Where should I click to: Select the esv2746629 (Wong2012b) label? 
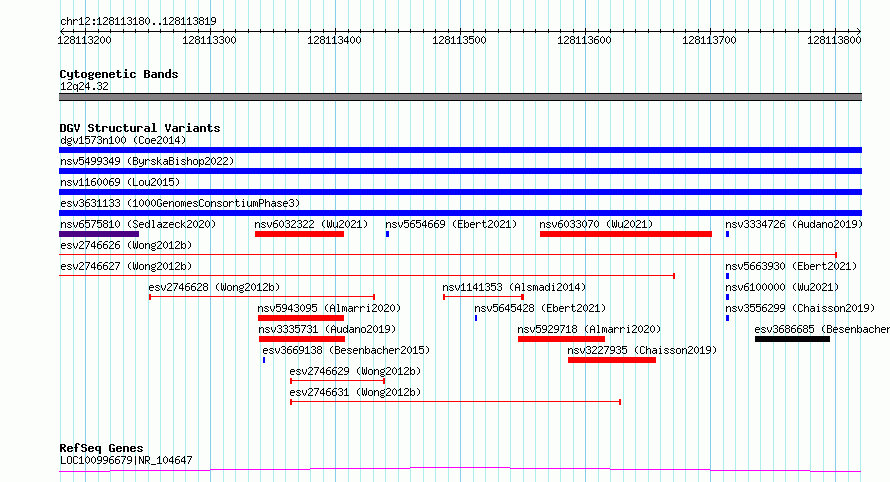click(x=355, y=371)
